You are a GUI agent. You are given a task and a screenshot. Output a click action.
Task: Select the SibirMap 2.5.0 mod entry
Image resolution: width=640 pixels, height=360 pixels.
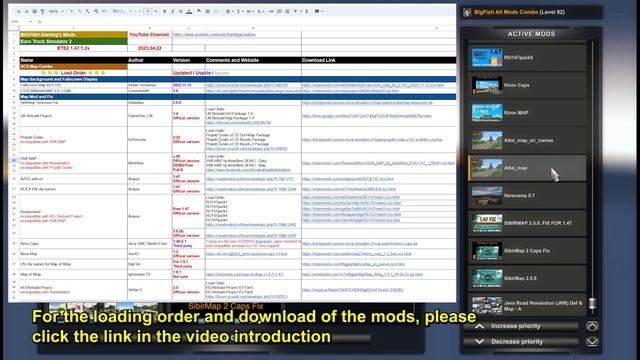tap(527, 278)
